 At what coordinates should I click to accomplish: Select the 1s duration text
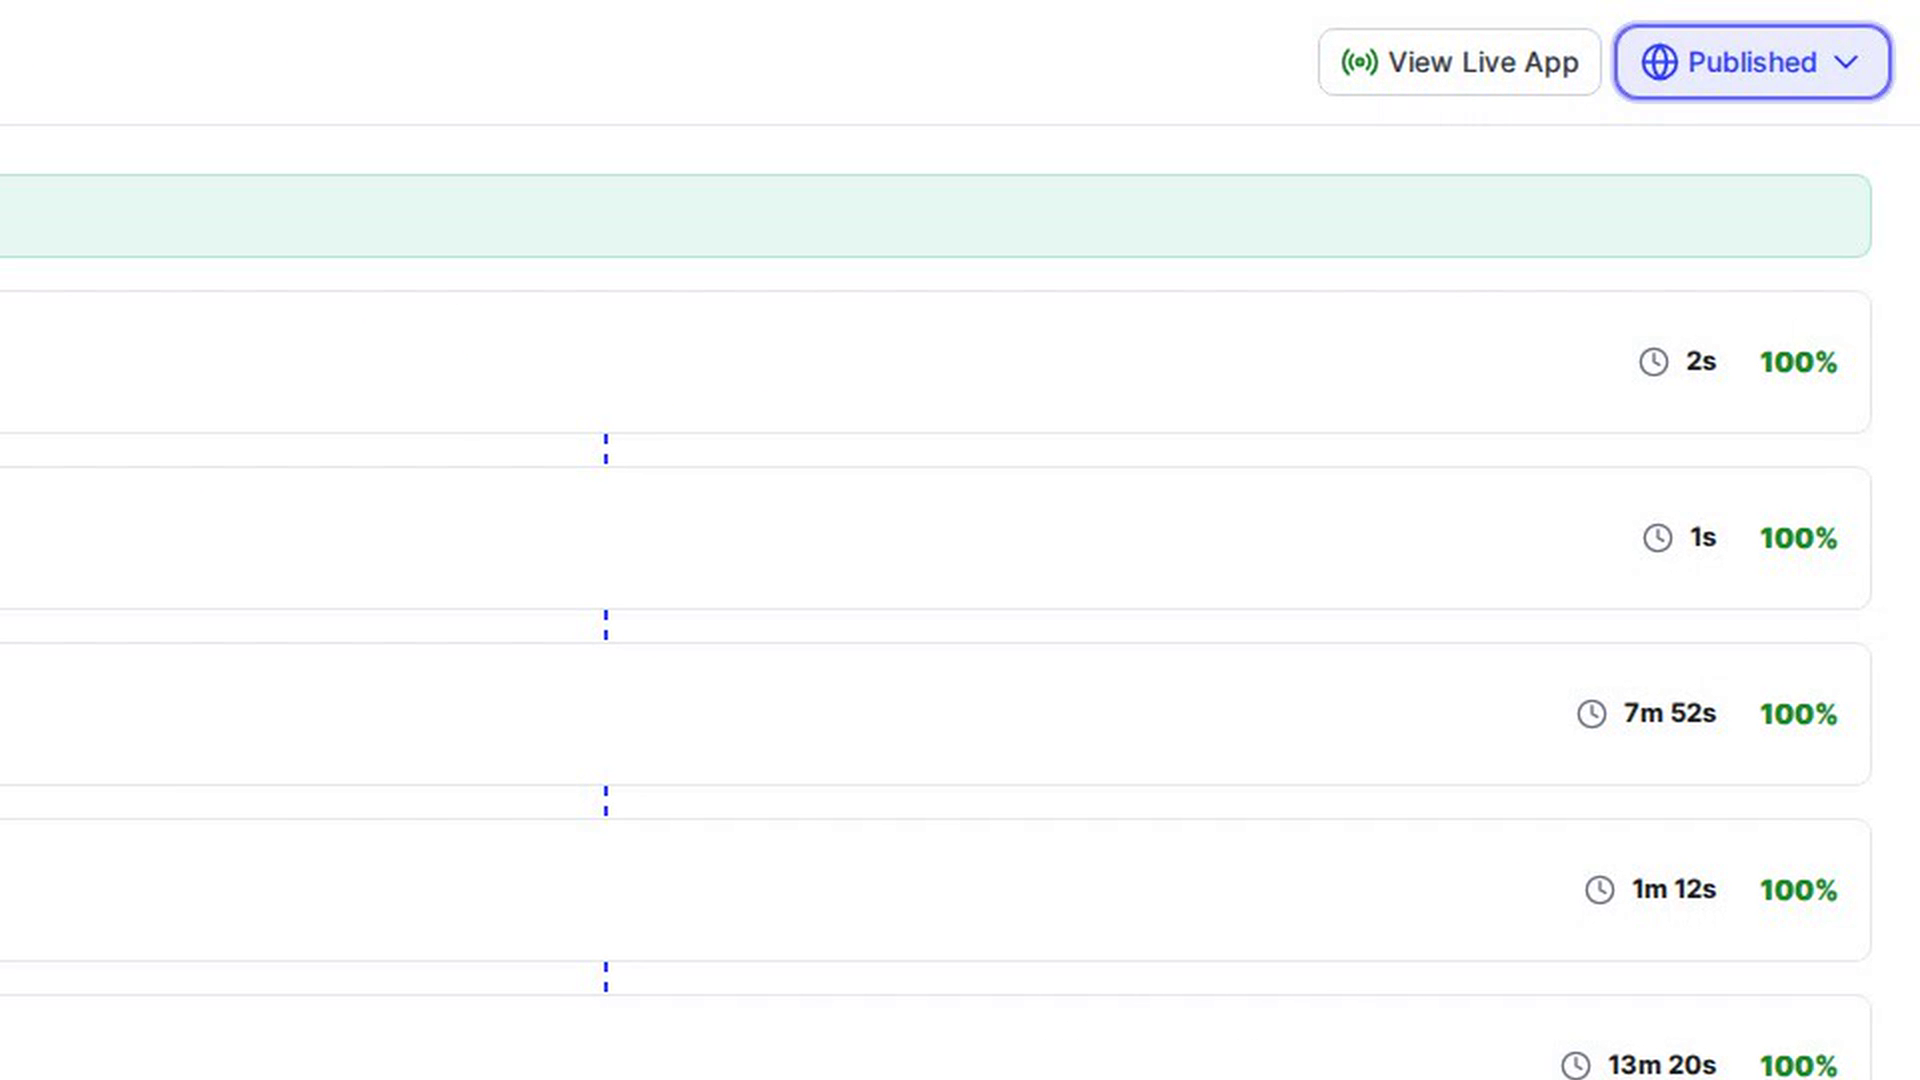[1703, 537]
